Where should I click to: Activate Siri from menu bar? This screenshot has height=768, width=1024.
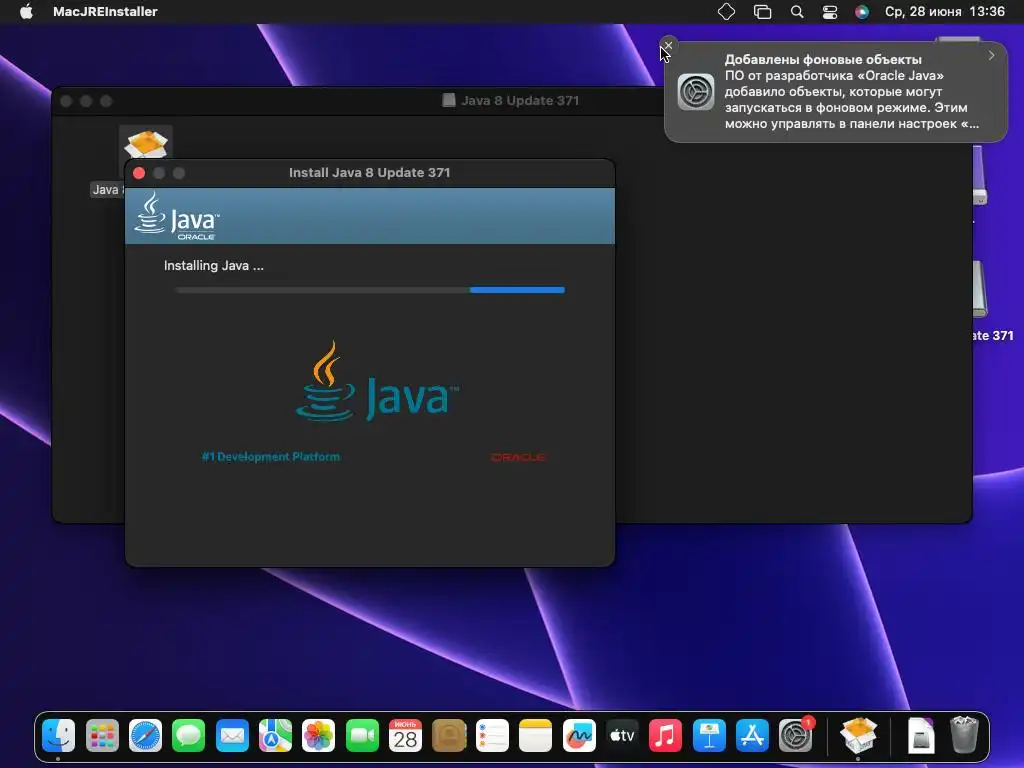[862, 12]
